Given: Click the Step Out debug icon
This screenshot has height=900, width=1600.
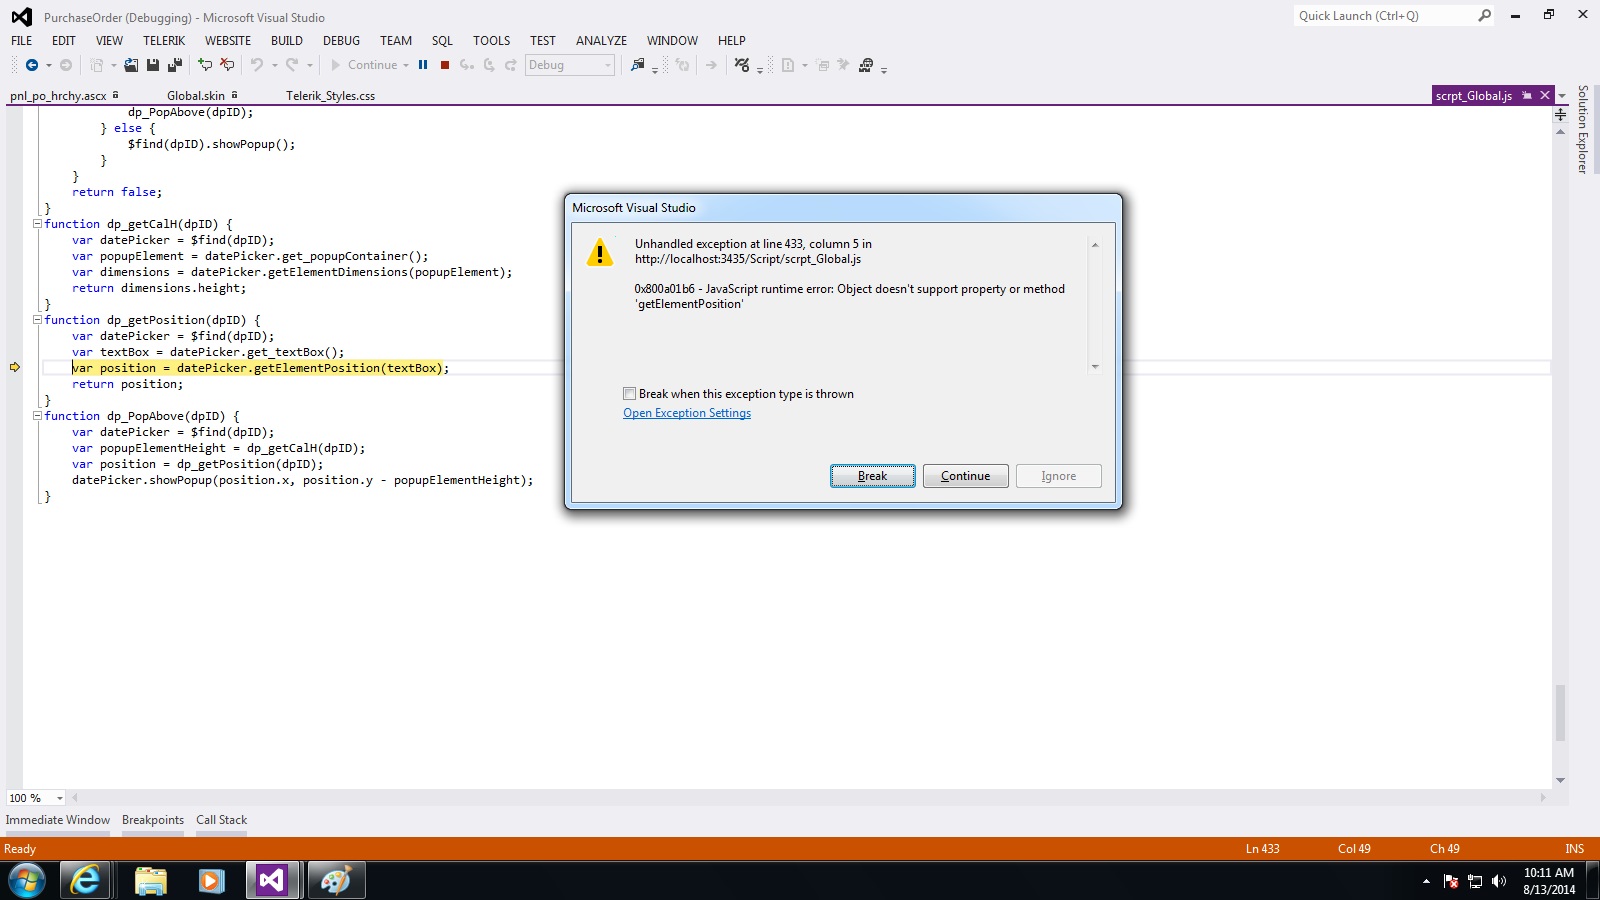Looking at the screenshot, I should 511,65.
